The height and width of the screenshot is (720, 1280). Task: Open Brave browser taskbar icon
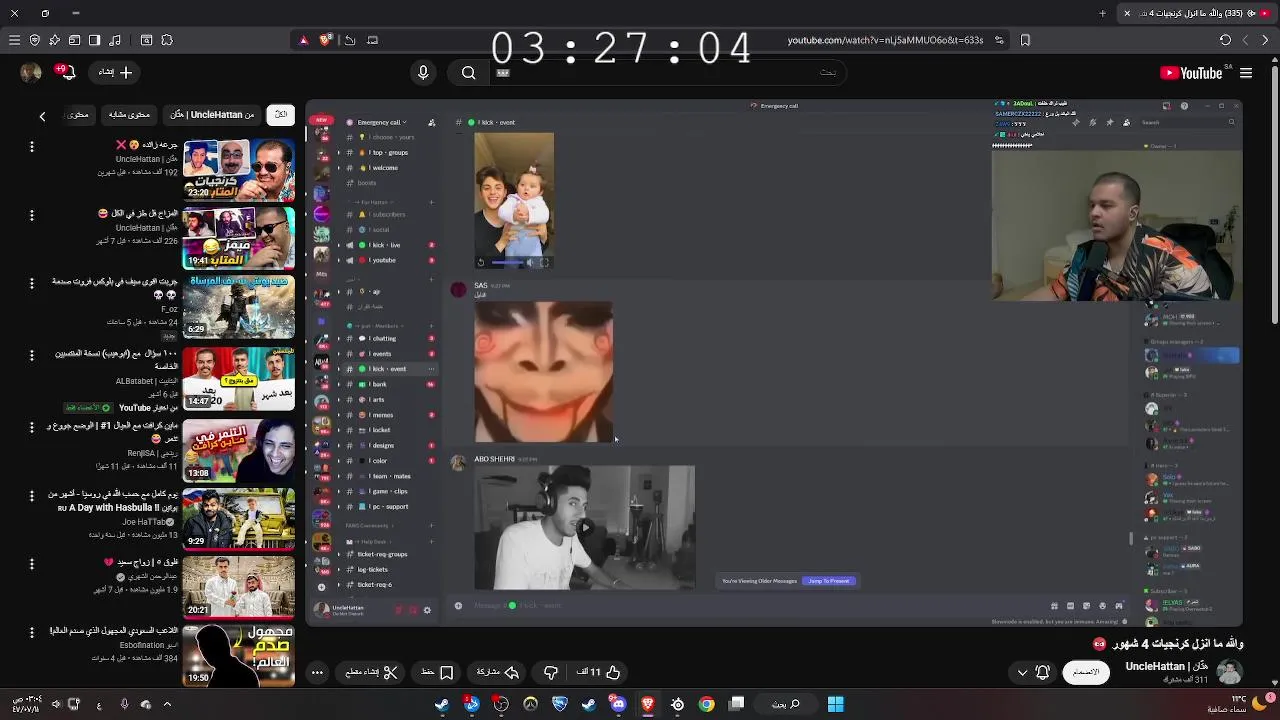tap(648, 704)
